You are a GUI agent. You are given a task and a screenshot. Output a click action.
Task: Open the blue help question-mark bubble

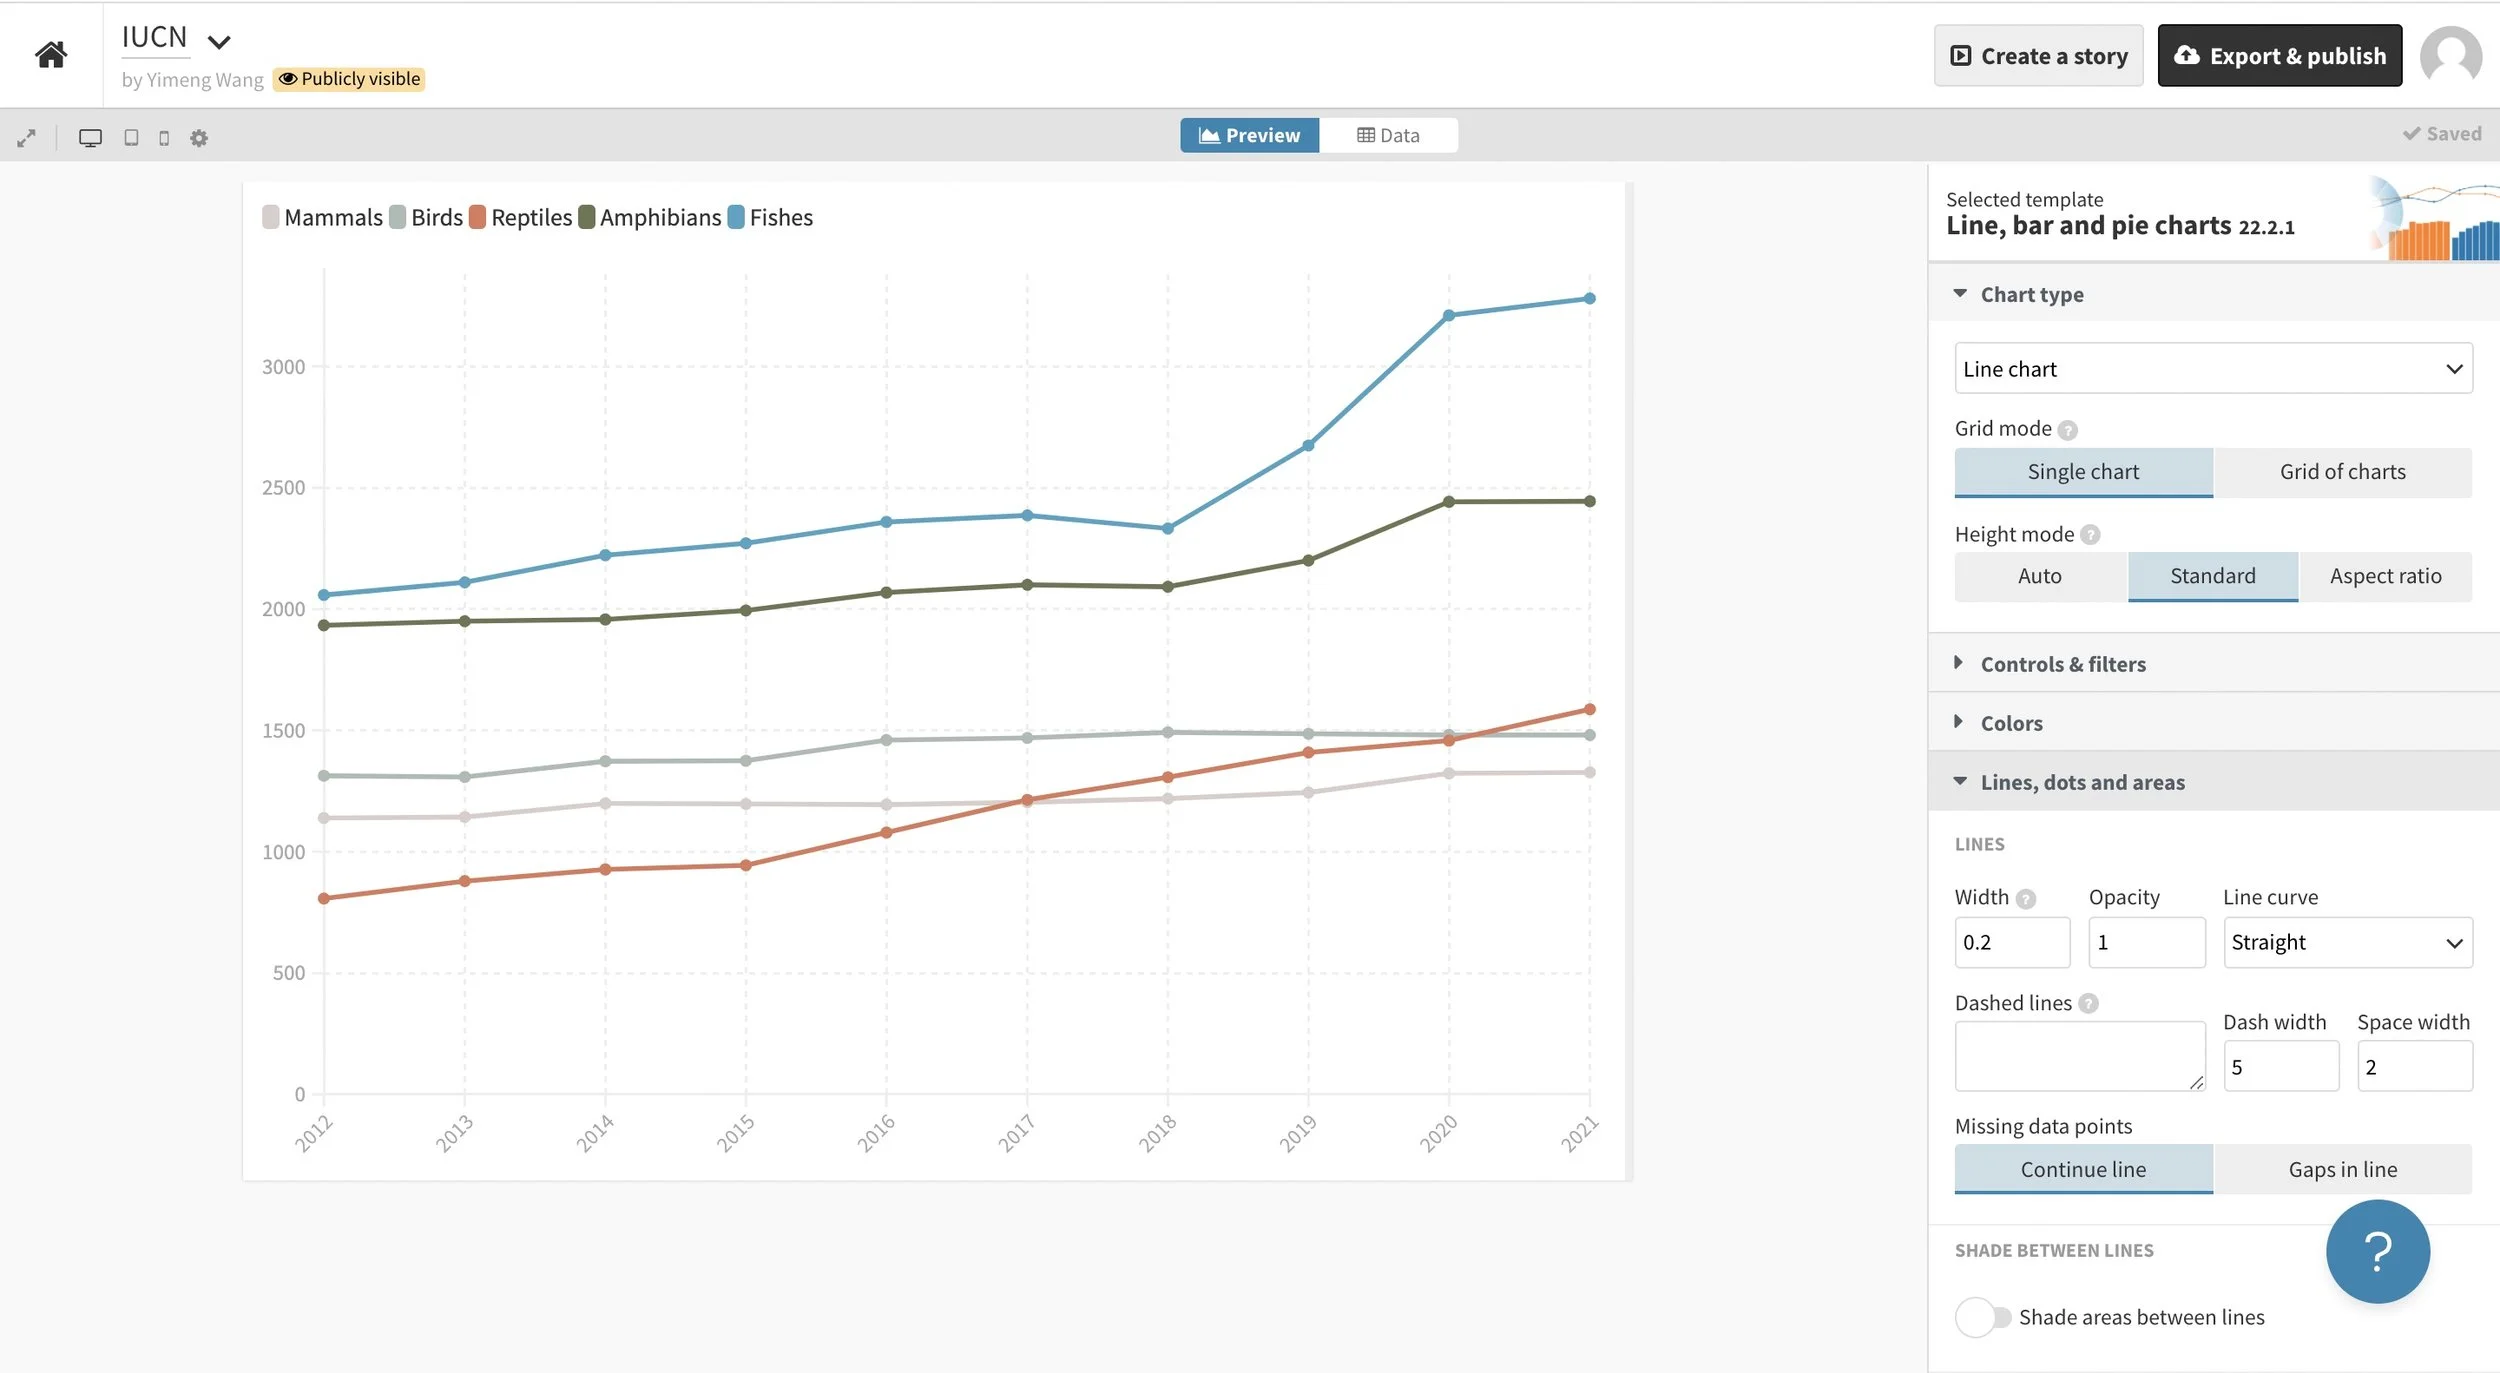pyautogui.click(x=2377, y=1251)
